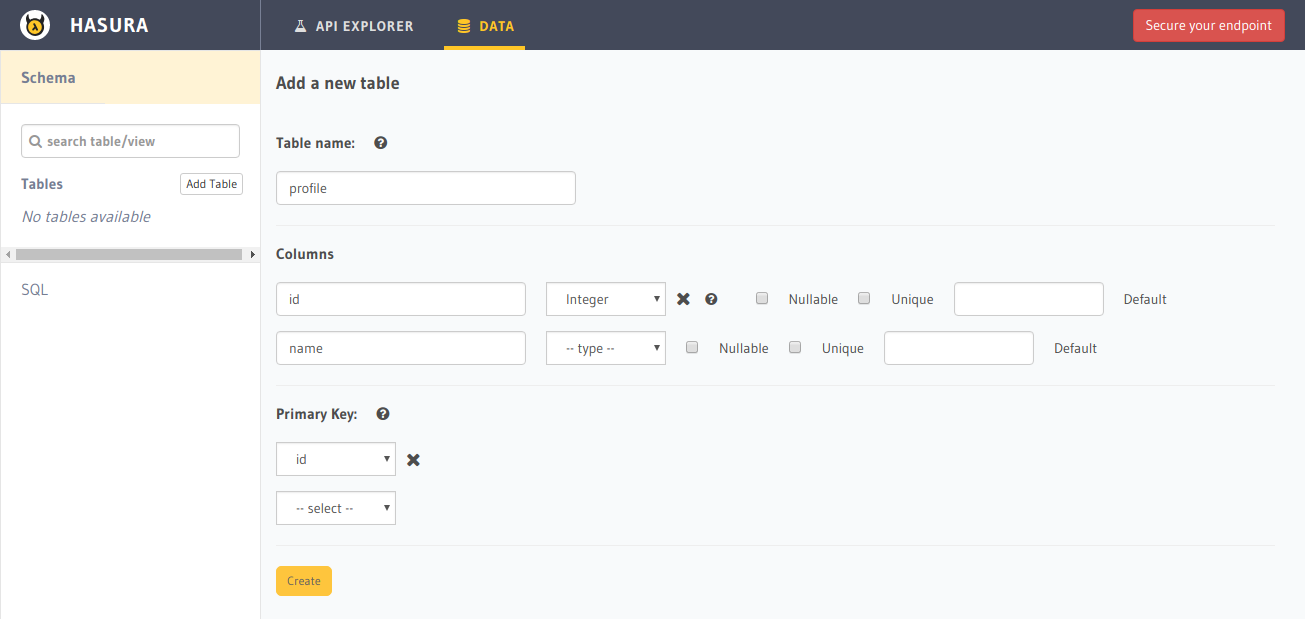Check Unique for the id column
The width and height of the screenshot is (1305, 619).
tap(865, 298)
